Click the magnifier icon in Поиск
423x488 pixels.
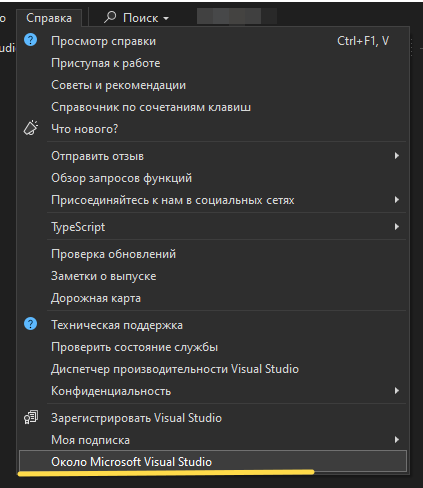(110, 17)
